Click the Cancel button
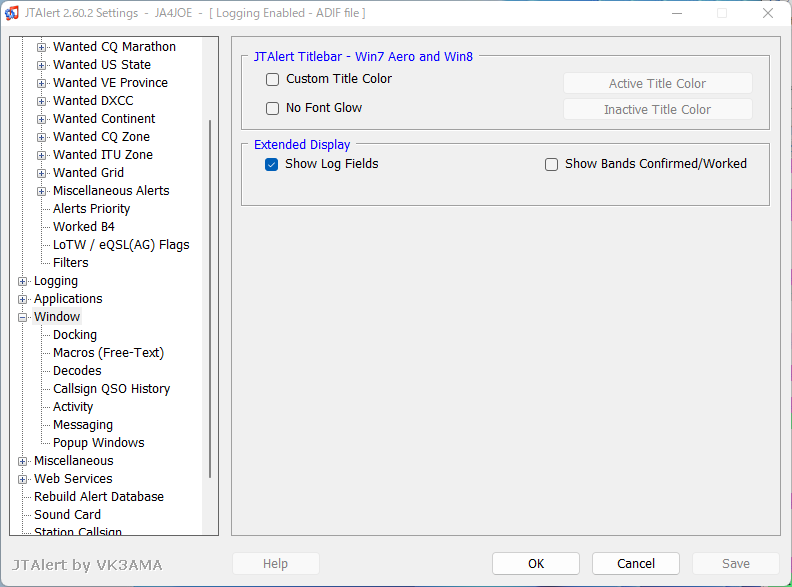The width and height of the screenshot is (792, 587). coord(636,564)
